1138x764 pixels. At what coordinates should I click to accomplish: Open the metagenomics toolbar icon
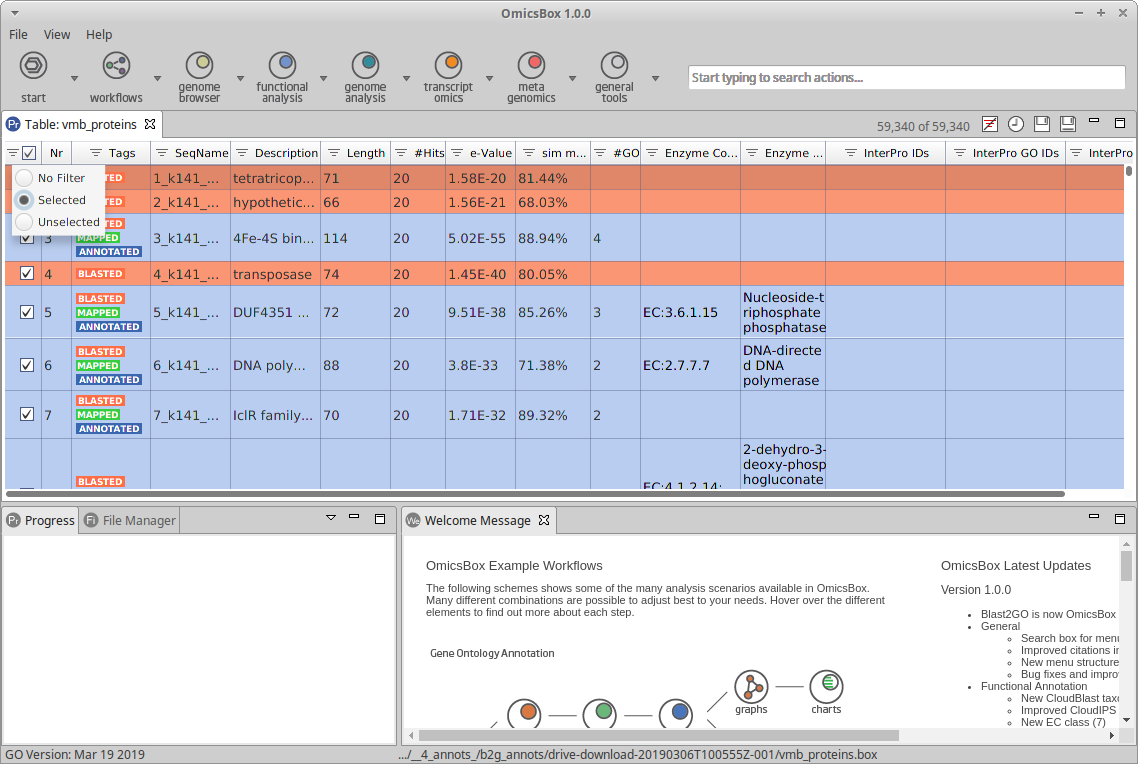[x=531, y=66]
